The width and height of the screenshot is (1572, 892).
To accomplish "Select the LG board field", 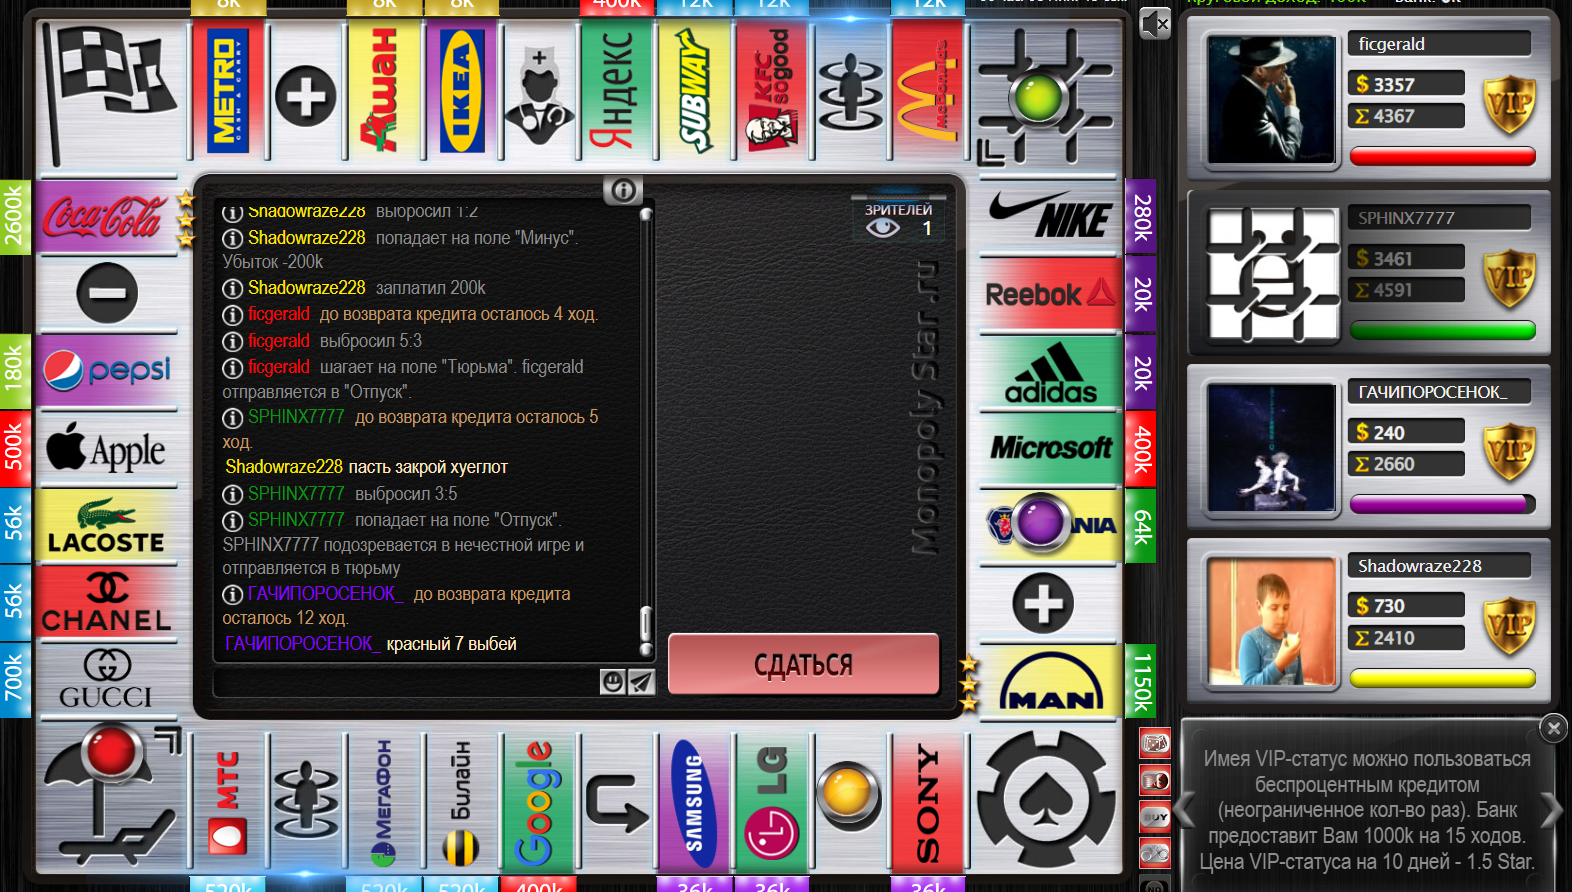I will [771, 802].
